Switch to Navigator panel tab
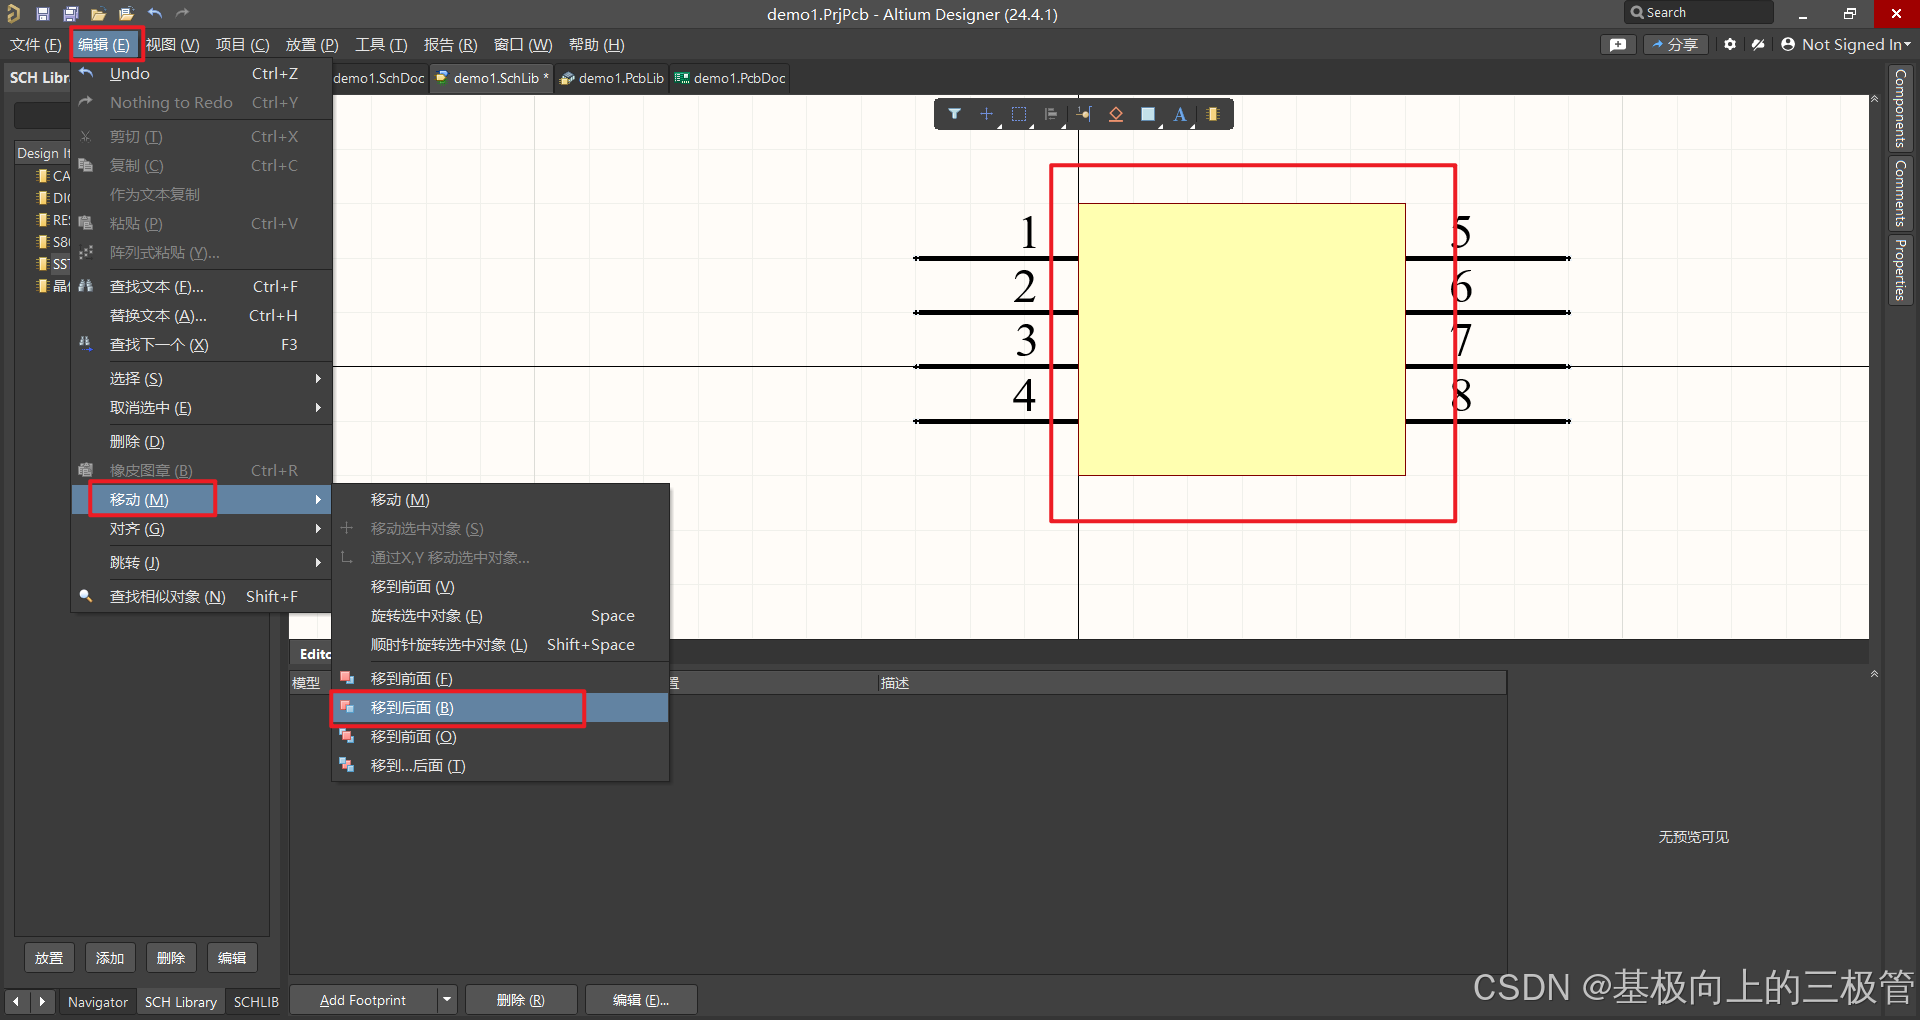Viewport: 1920px width, 1020px height. coord(98,1002)
